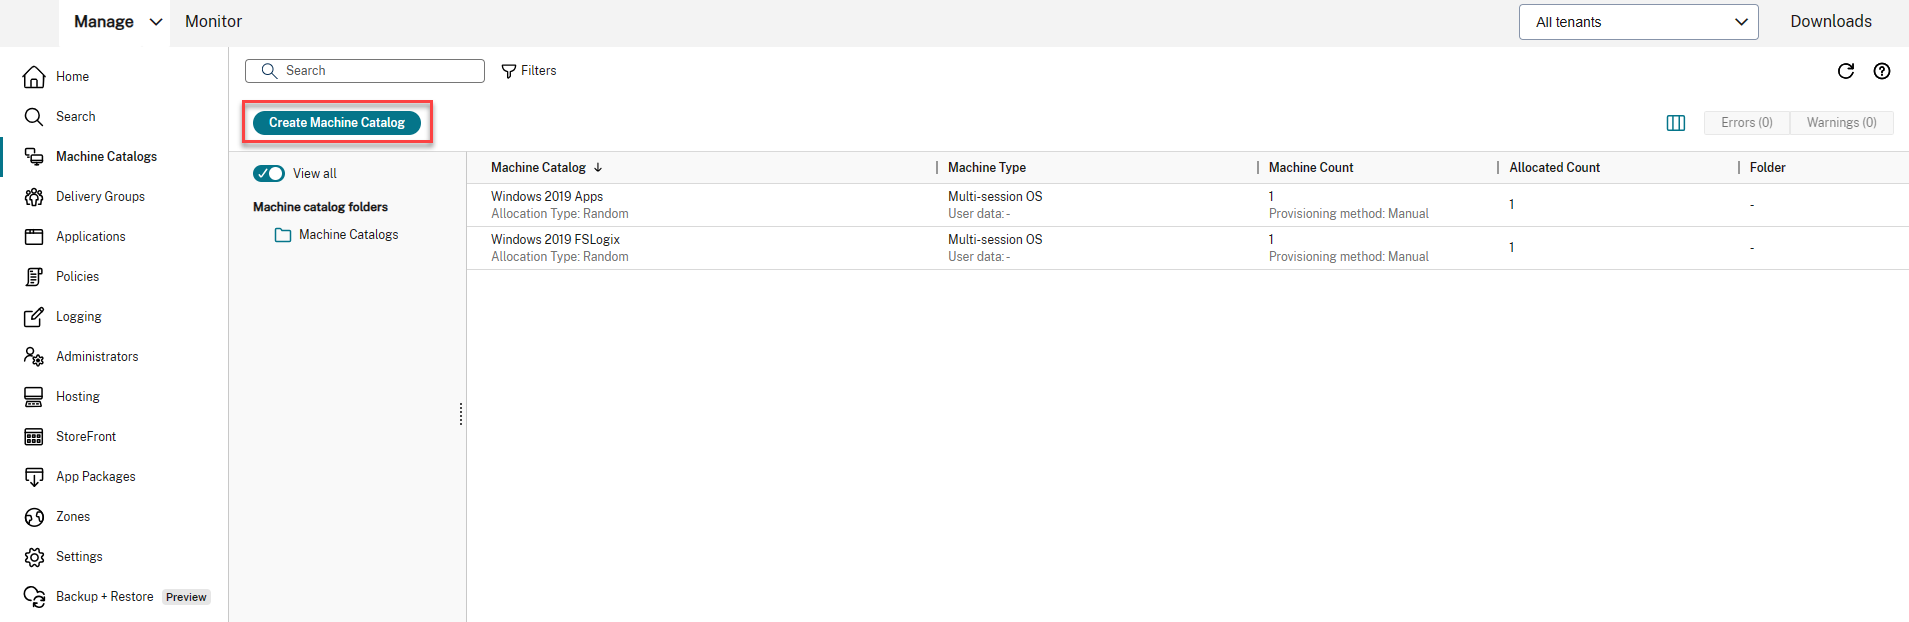Viewport: 1909px width, 622px height.
Task: Open Zones from the sidebar
Action: click(72, 517)
